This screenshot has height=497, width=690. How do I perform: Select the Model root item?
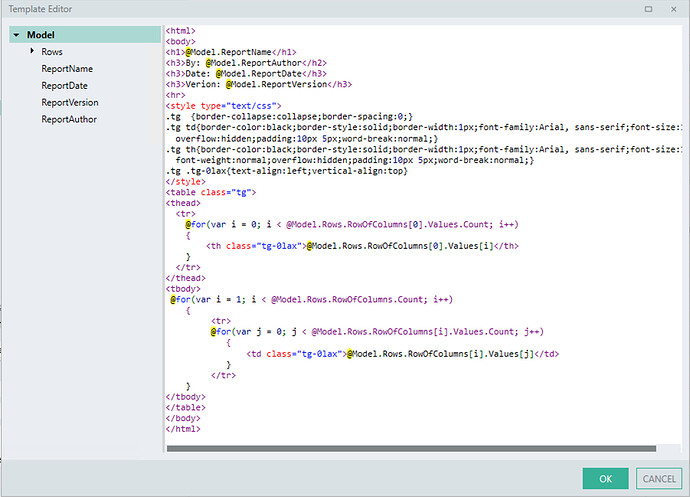[x=85, y=34]
